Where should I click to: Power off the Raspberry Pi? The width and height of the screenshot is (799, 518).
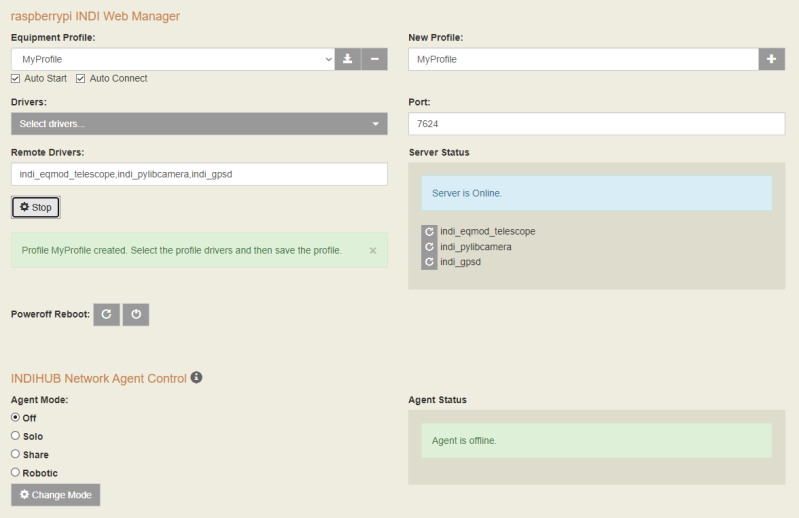[x=136, y=314]
